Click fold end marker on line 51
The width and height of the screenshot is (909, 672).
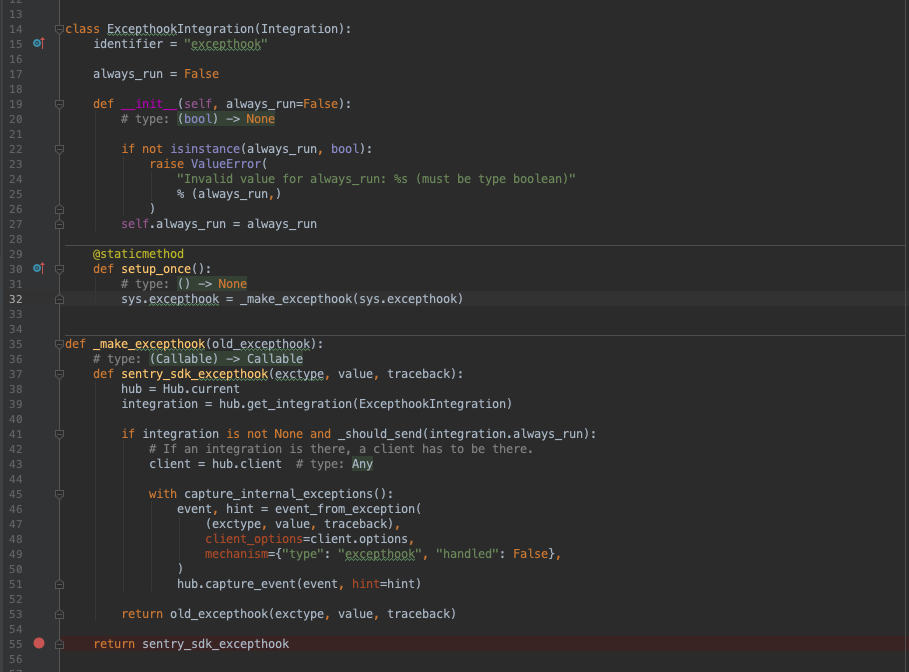tap(59, 584)
